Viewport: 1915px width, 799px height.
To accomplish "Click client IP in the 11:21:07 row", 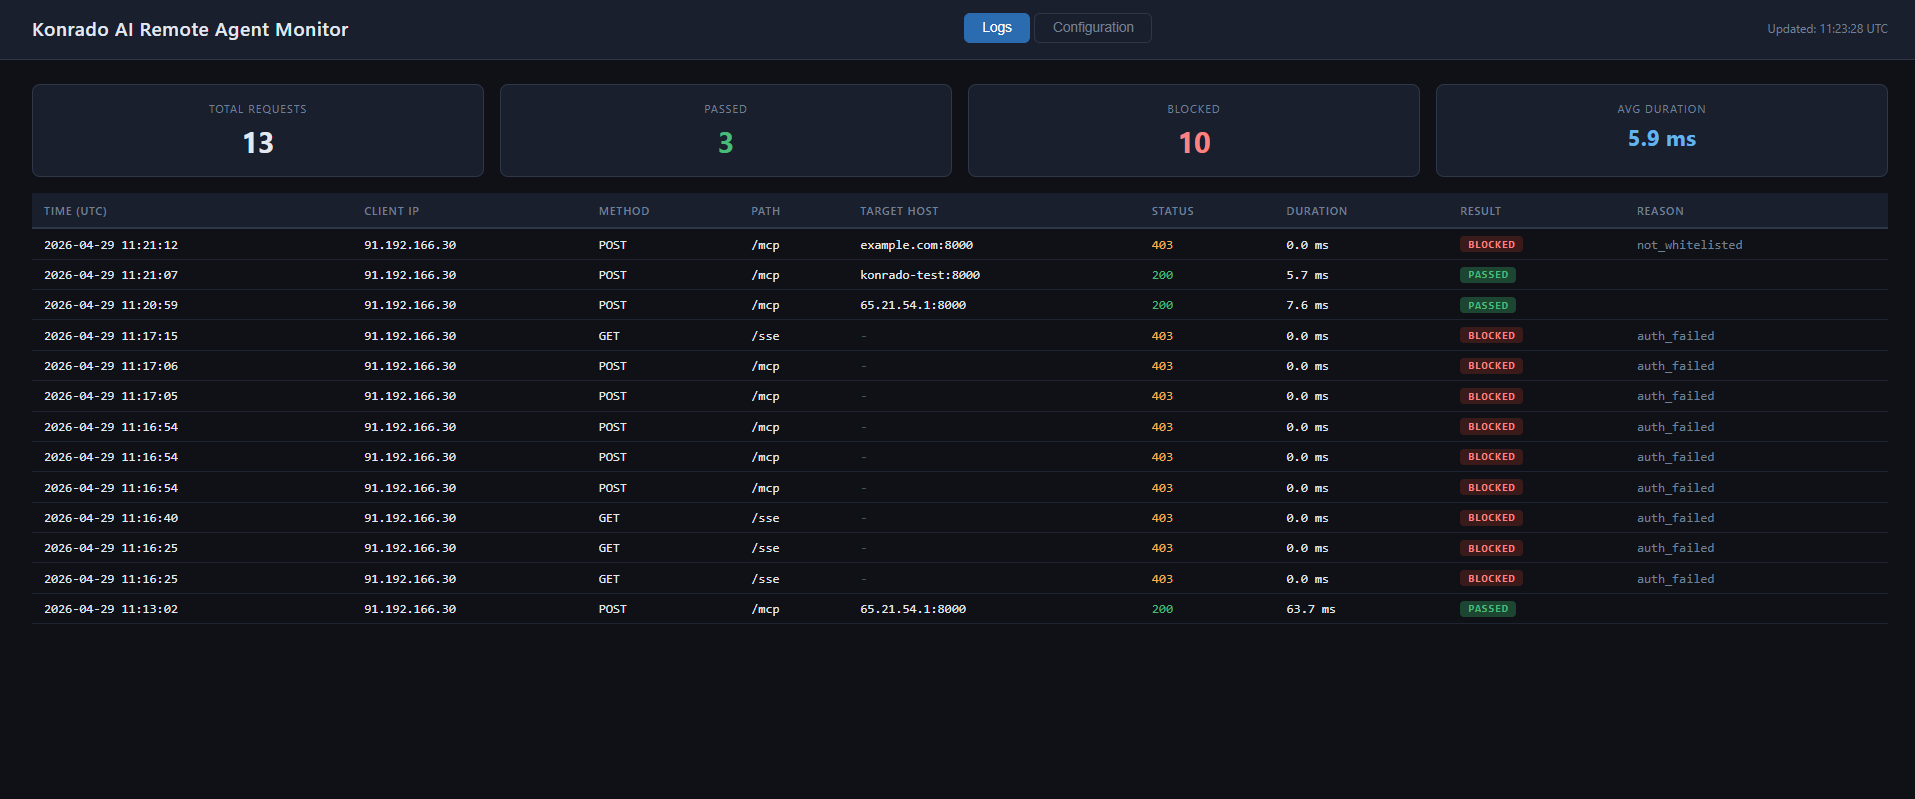I will [x=410, y=275].
